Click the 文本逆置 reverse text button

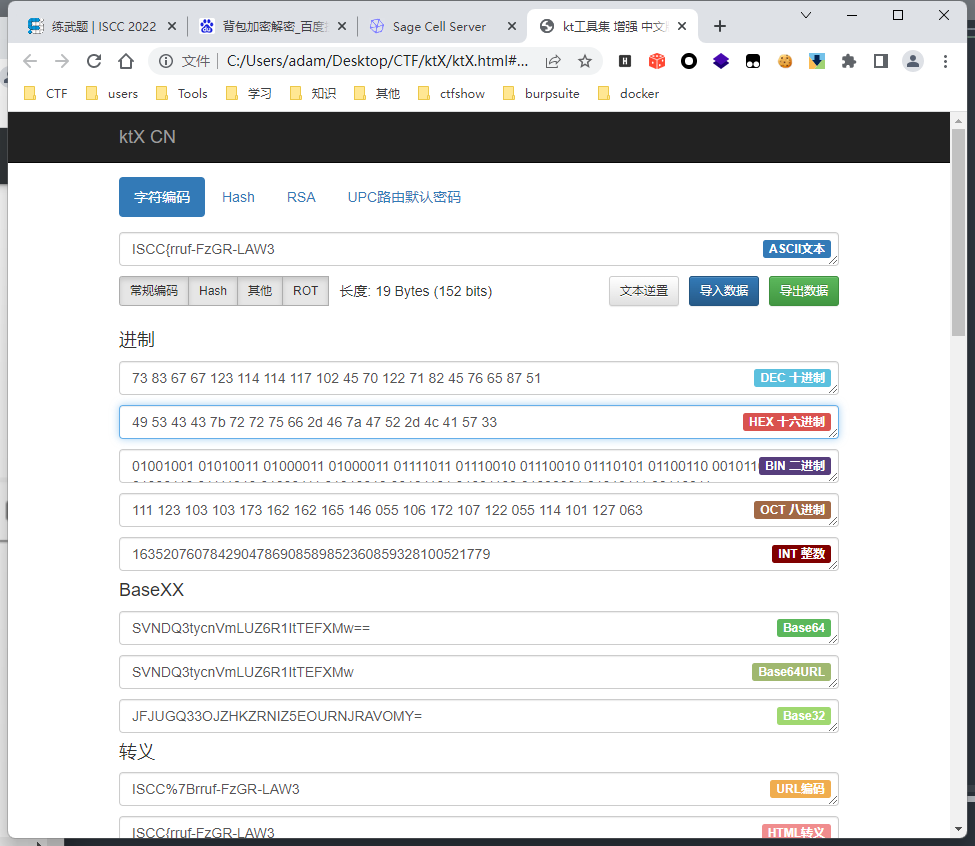pos(644,291)
